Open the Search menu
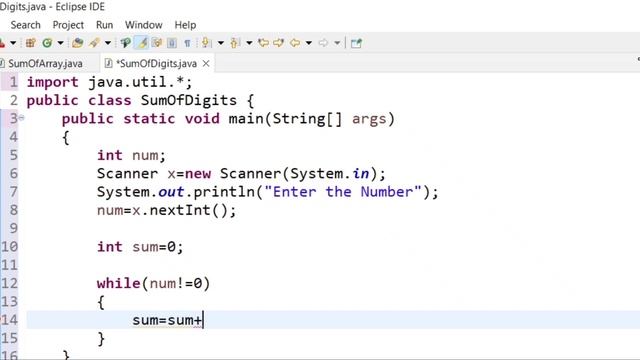 tap(26, 25)
